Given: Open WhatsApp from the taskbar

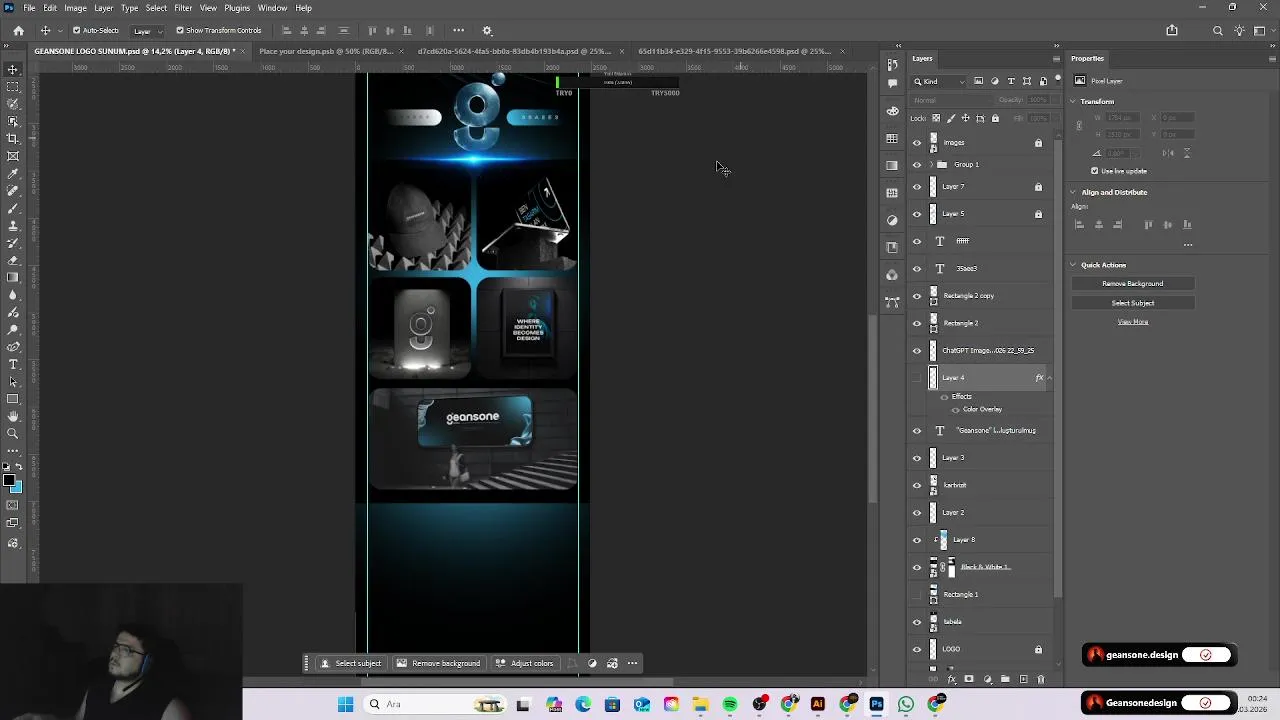Looking at the screenshot, I should point(906,704).
